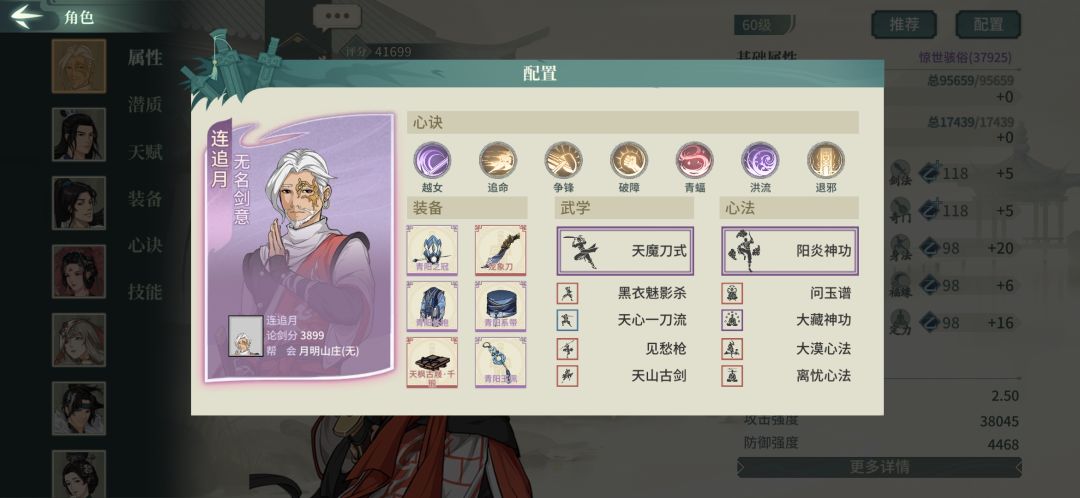Tap the 退邪 heart technique icon
This screenshot has width=1080, height=498.
pyautogui.click(x=826, y=160)
